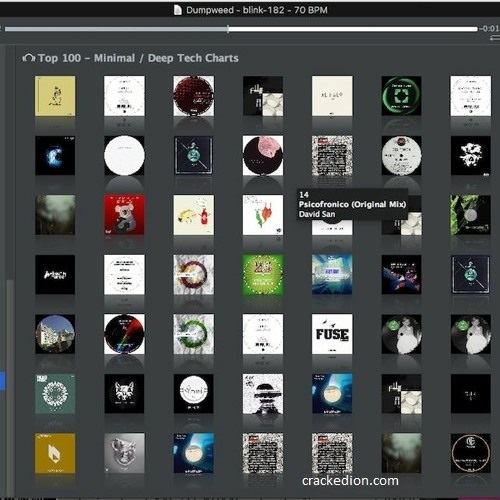
Task: Click the 'David San' artist name in tooltip
Action: tap(317, 214)
